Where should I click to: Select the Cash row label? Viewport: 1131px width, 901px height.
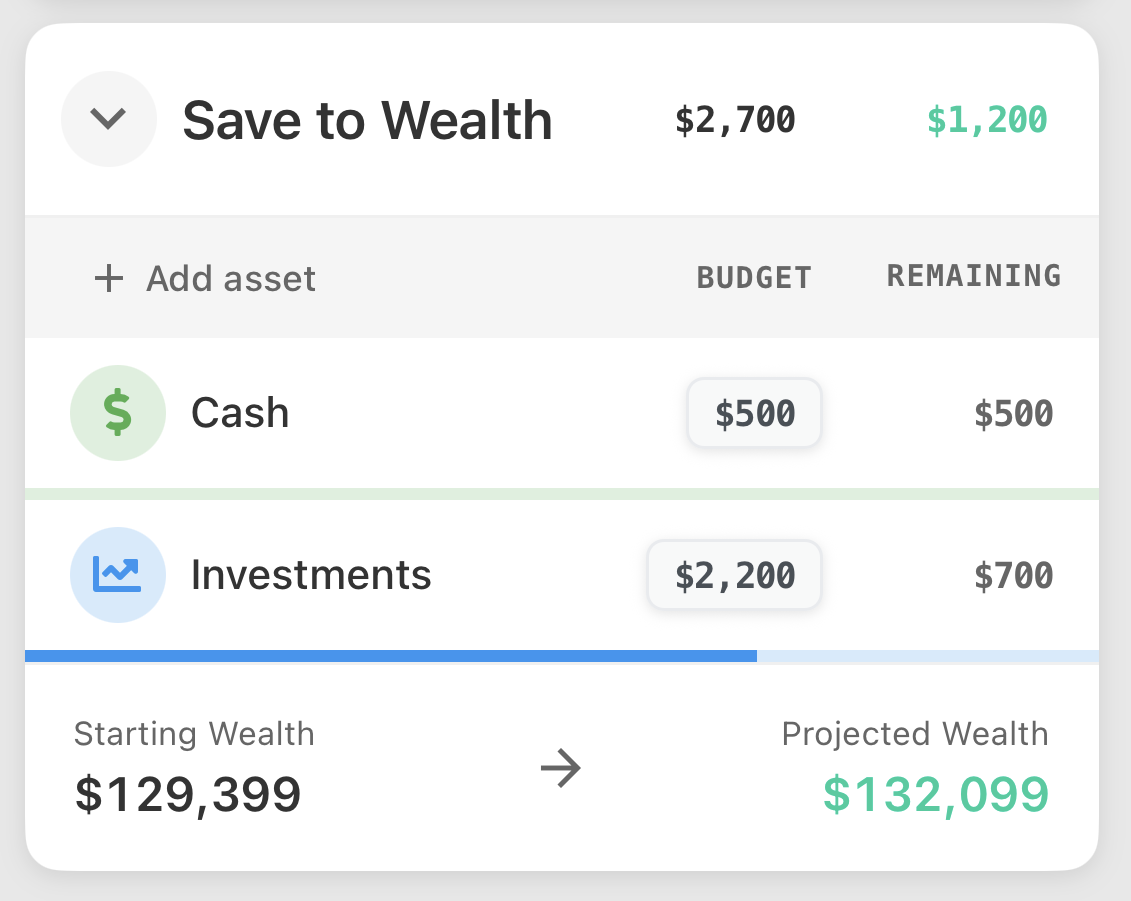tap(240, 413)
